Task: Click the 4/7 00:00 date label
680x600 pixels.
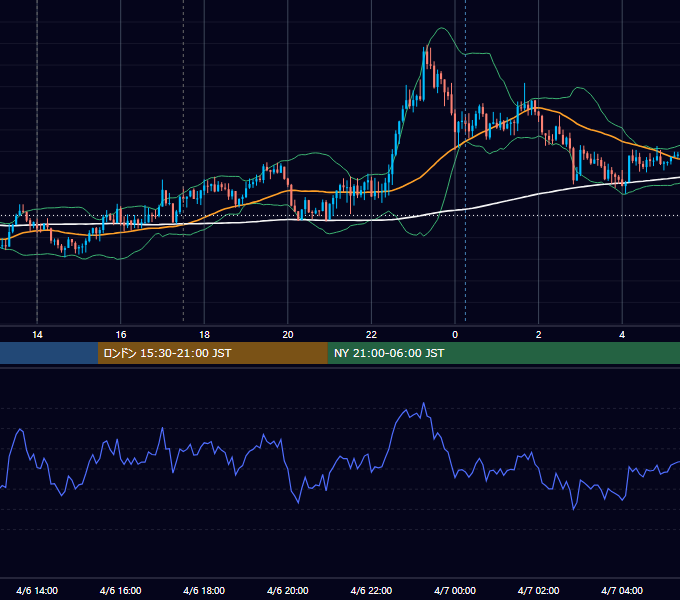Action: pyautogui.click(x=455, y=590)
